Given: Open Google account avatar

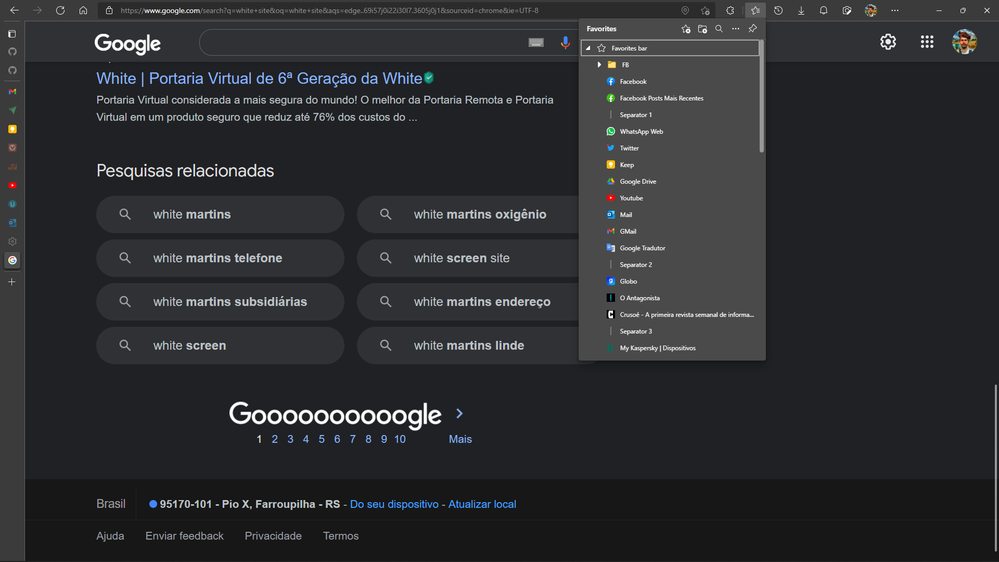Looking at the screenshot, I should [x=964, y=42].
